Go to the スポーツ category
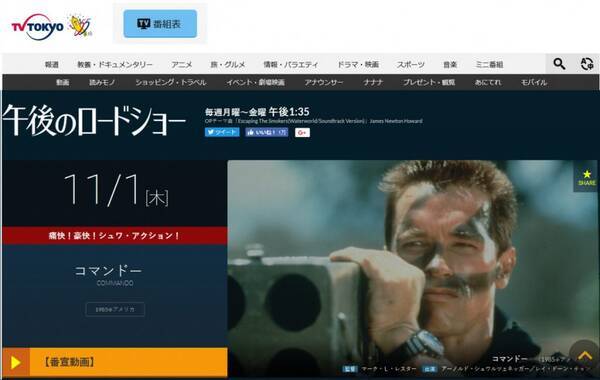 [411, 65]
